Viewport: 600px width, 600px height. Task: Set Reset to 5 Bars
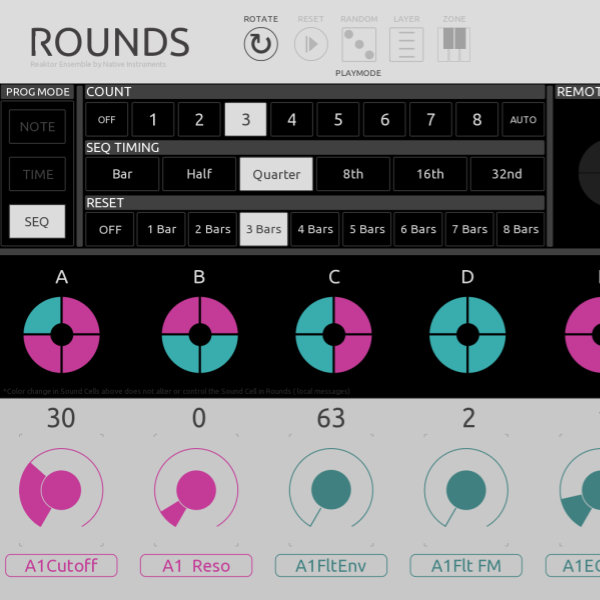(367, 229)
